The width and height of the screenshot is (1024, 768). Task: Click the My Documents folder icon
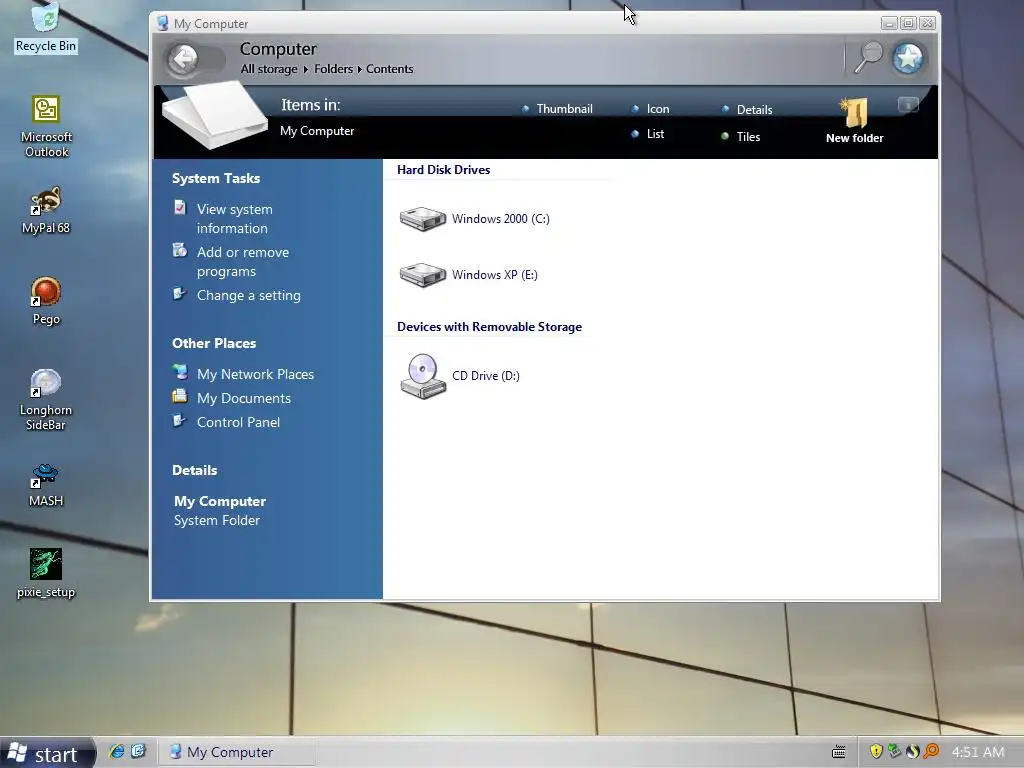click(x=180, y=396)
